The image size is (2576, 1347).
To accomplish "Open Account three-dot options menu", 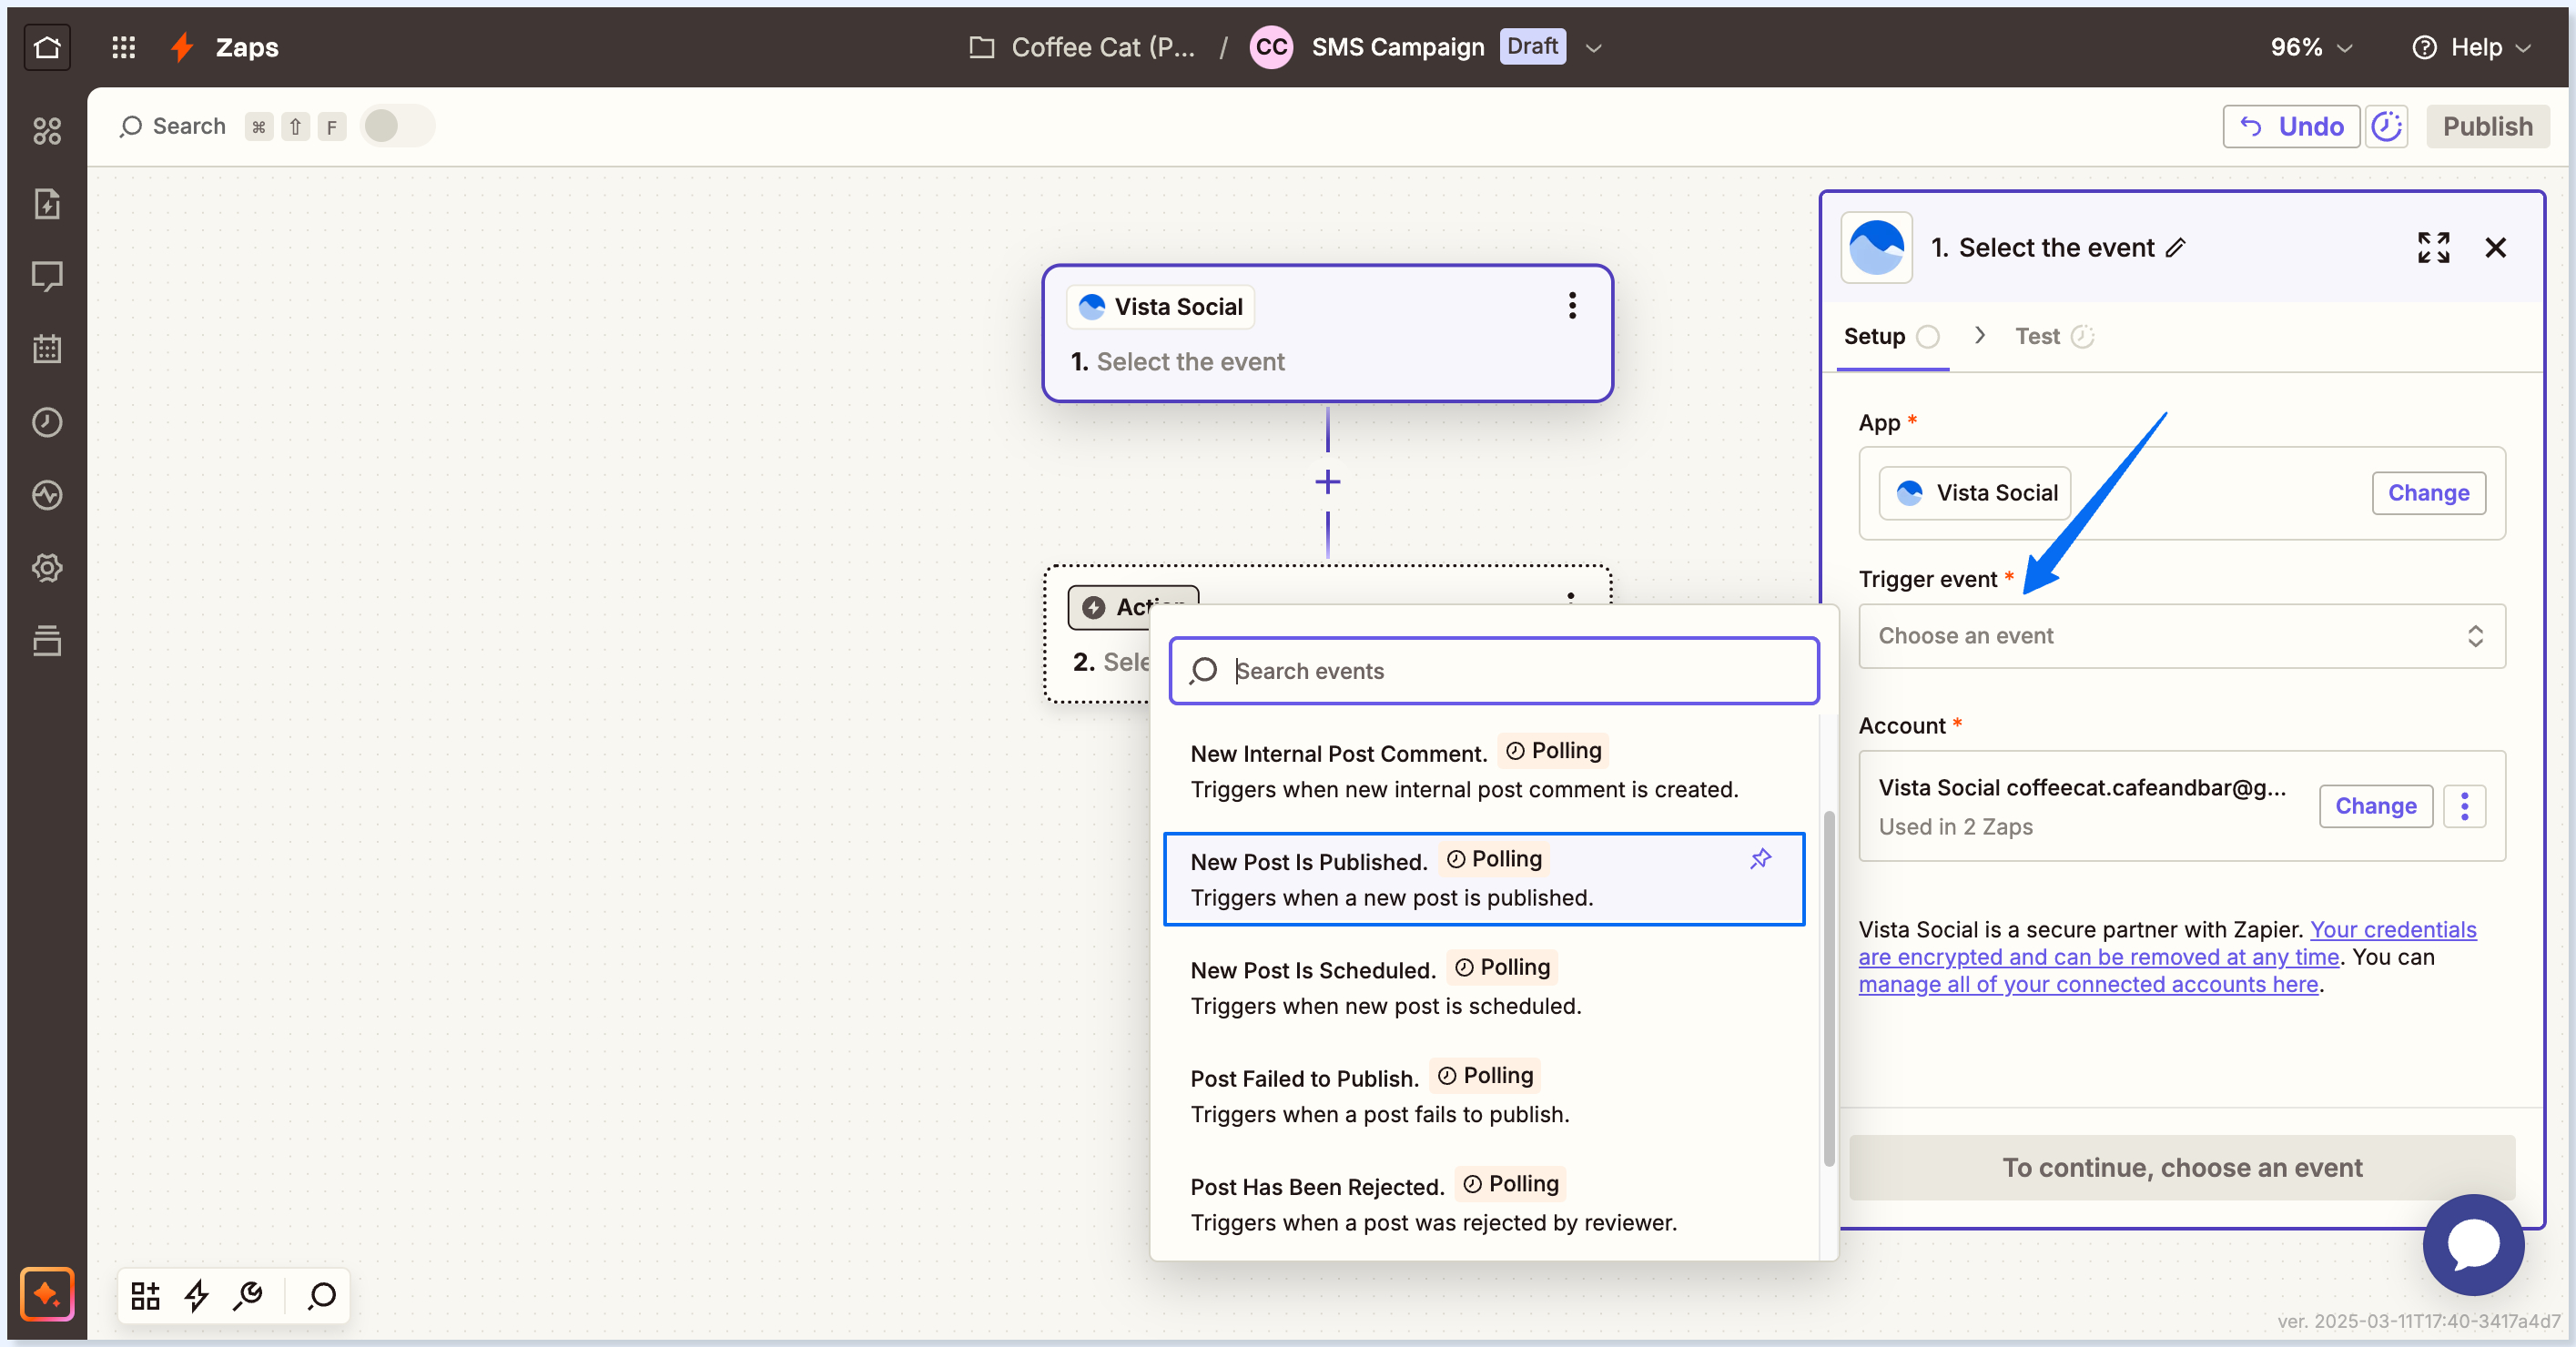I will (2464, 806).
